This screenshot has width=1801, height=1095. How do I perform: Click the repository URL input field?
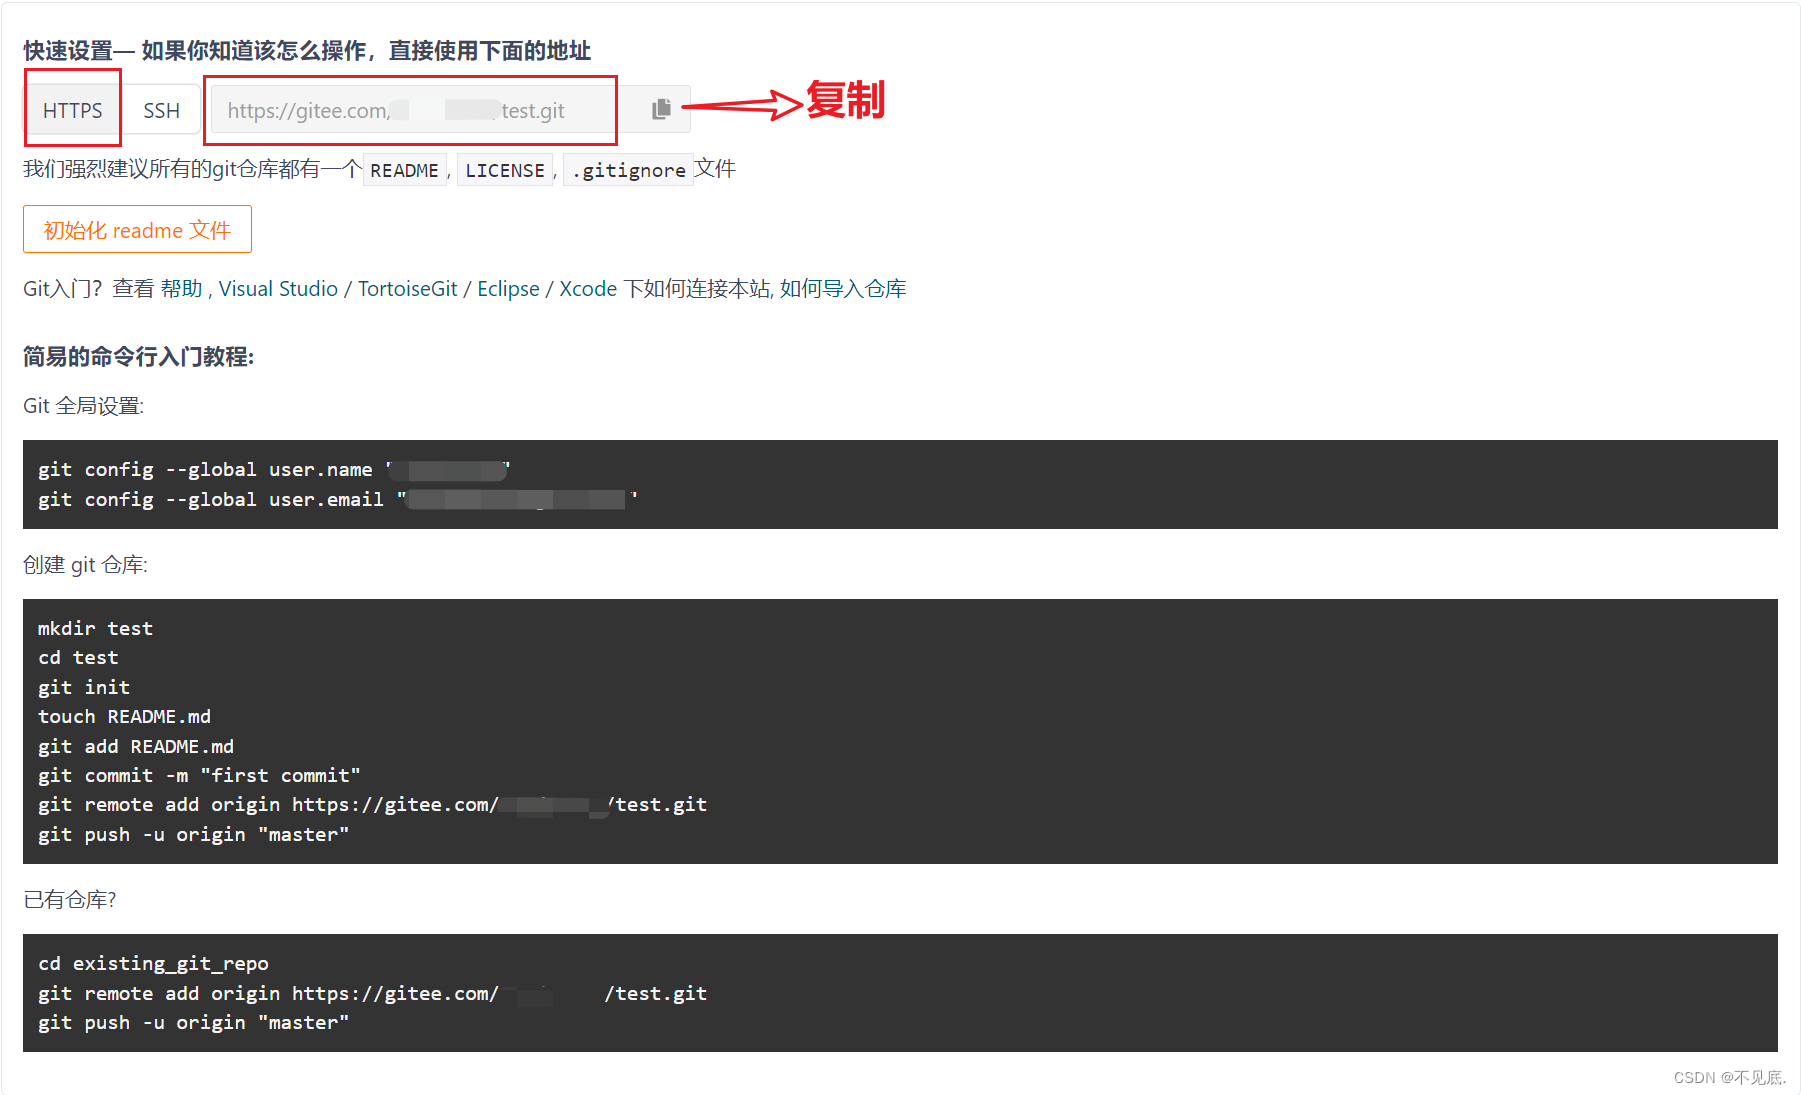[413, 110]
